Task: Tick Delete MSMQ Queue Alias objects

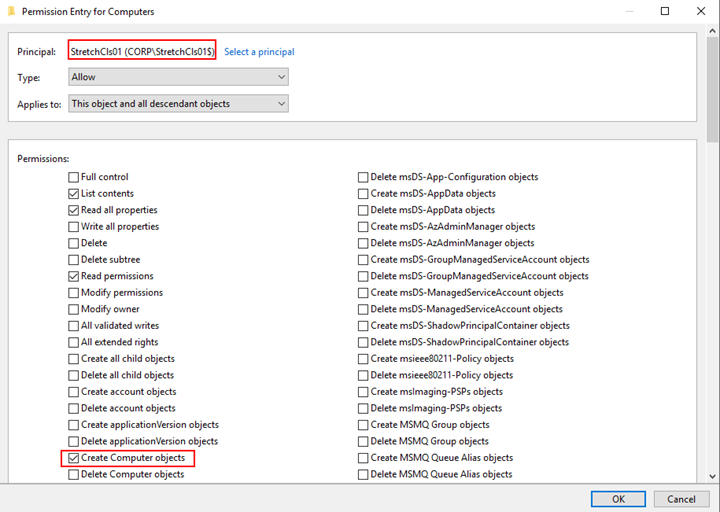Action: 363,475
